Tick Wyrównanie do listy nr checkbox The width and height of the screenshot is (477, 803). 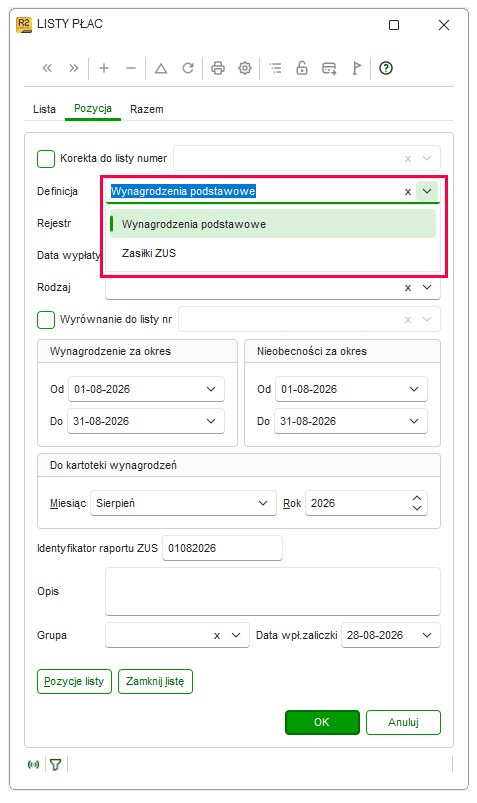[46, 320]
